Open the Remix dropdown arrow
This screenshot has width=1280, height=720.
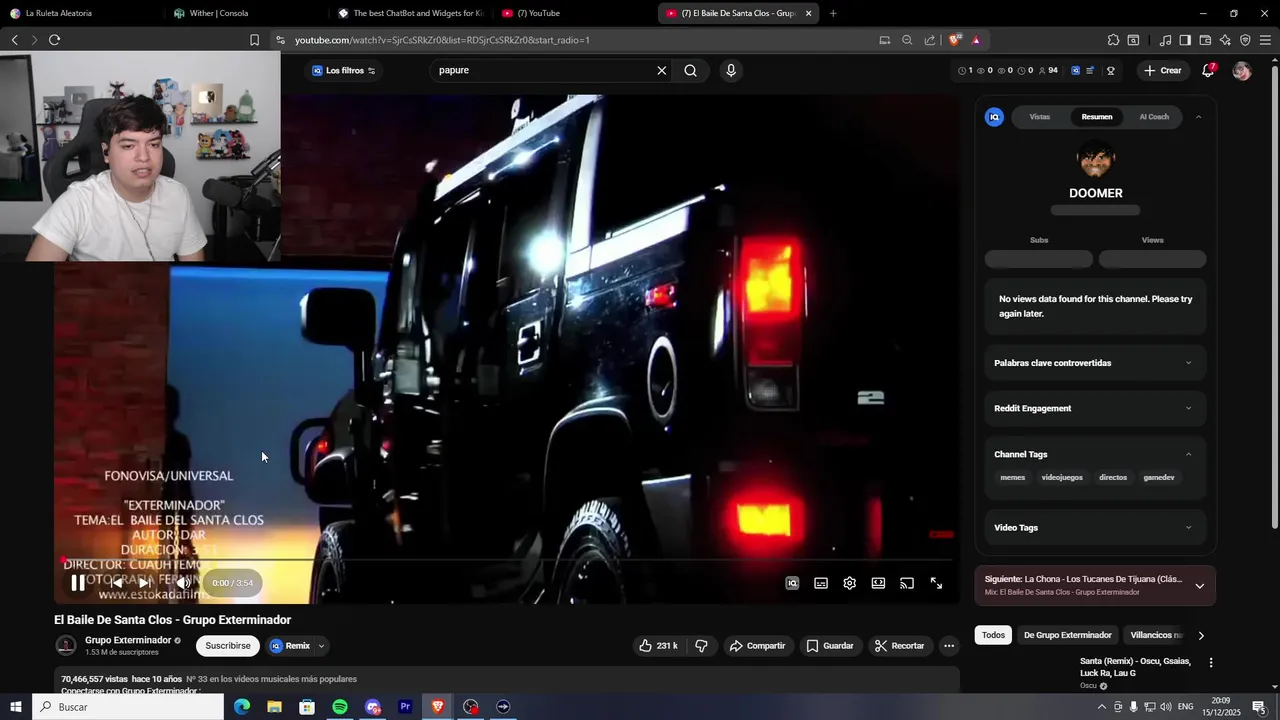click(321, 646)
